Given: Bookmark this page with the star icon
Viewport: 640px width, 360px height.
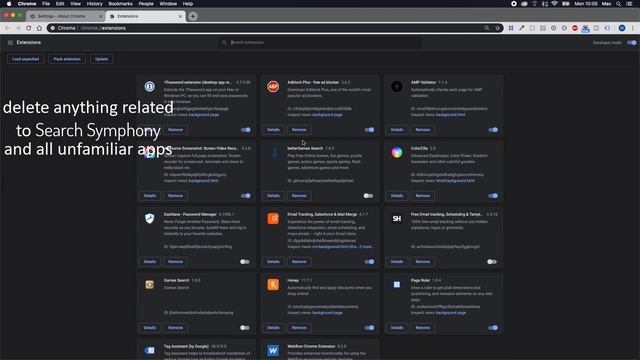Looking at the screenshot, I should (498, 28).
